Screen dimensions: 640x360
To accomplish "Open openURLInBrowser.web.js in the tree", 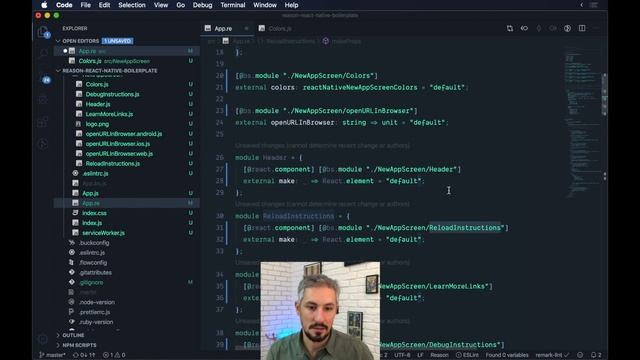I will coord(119,153).
